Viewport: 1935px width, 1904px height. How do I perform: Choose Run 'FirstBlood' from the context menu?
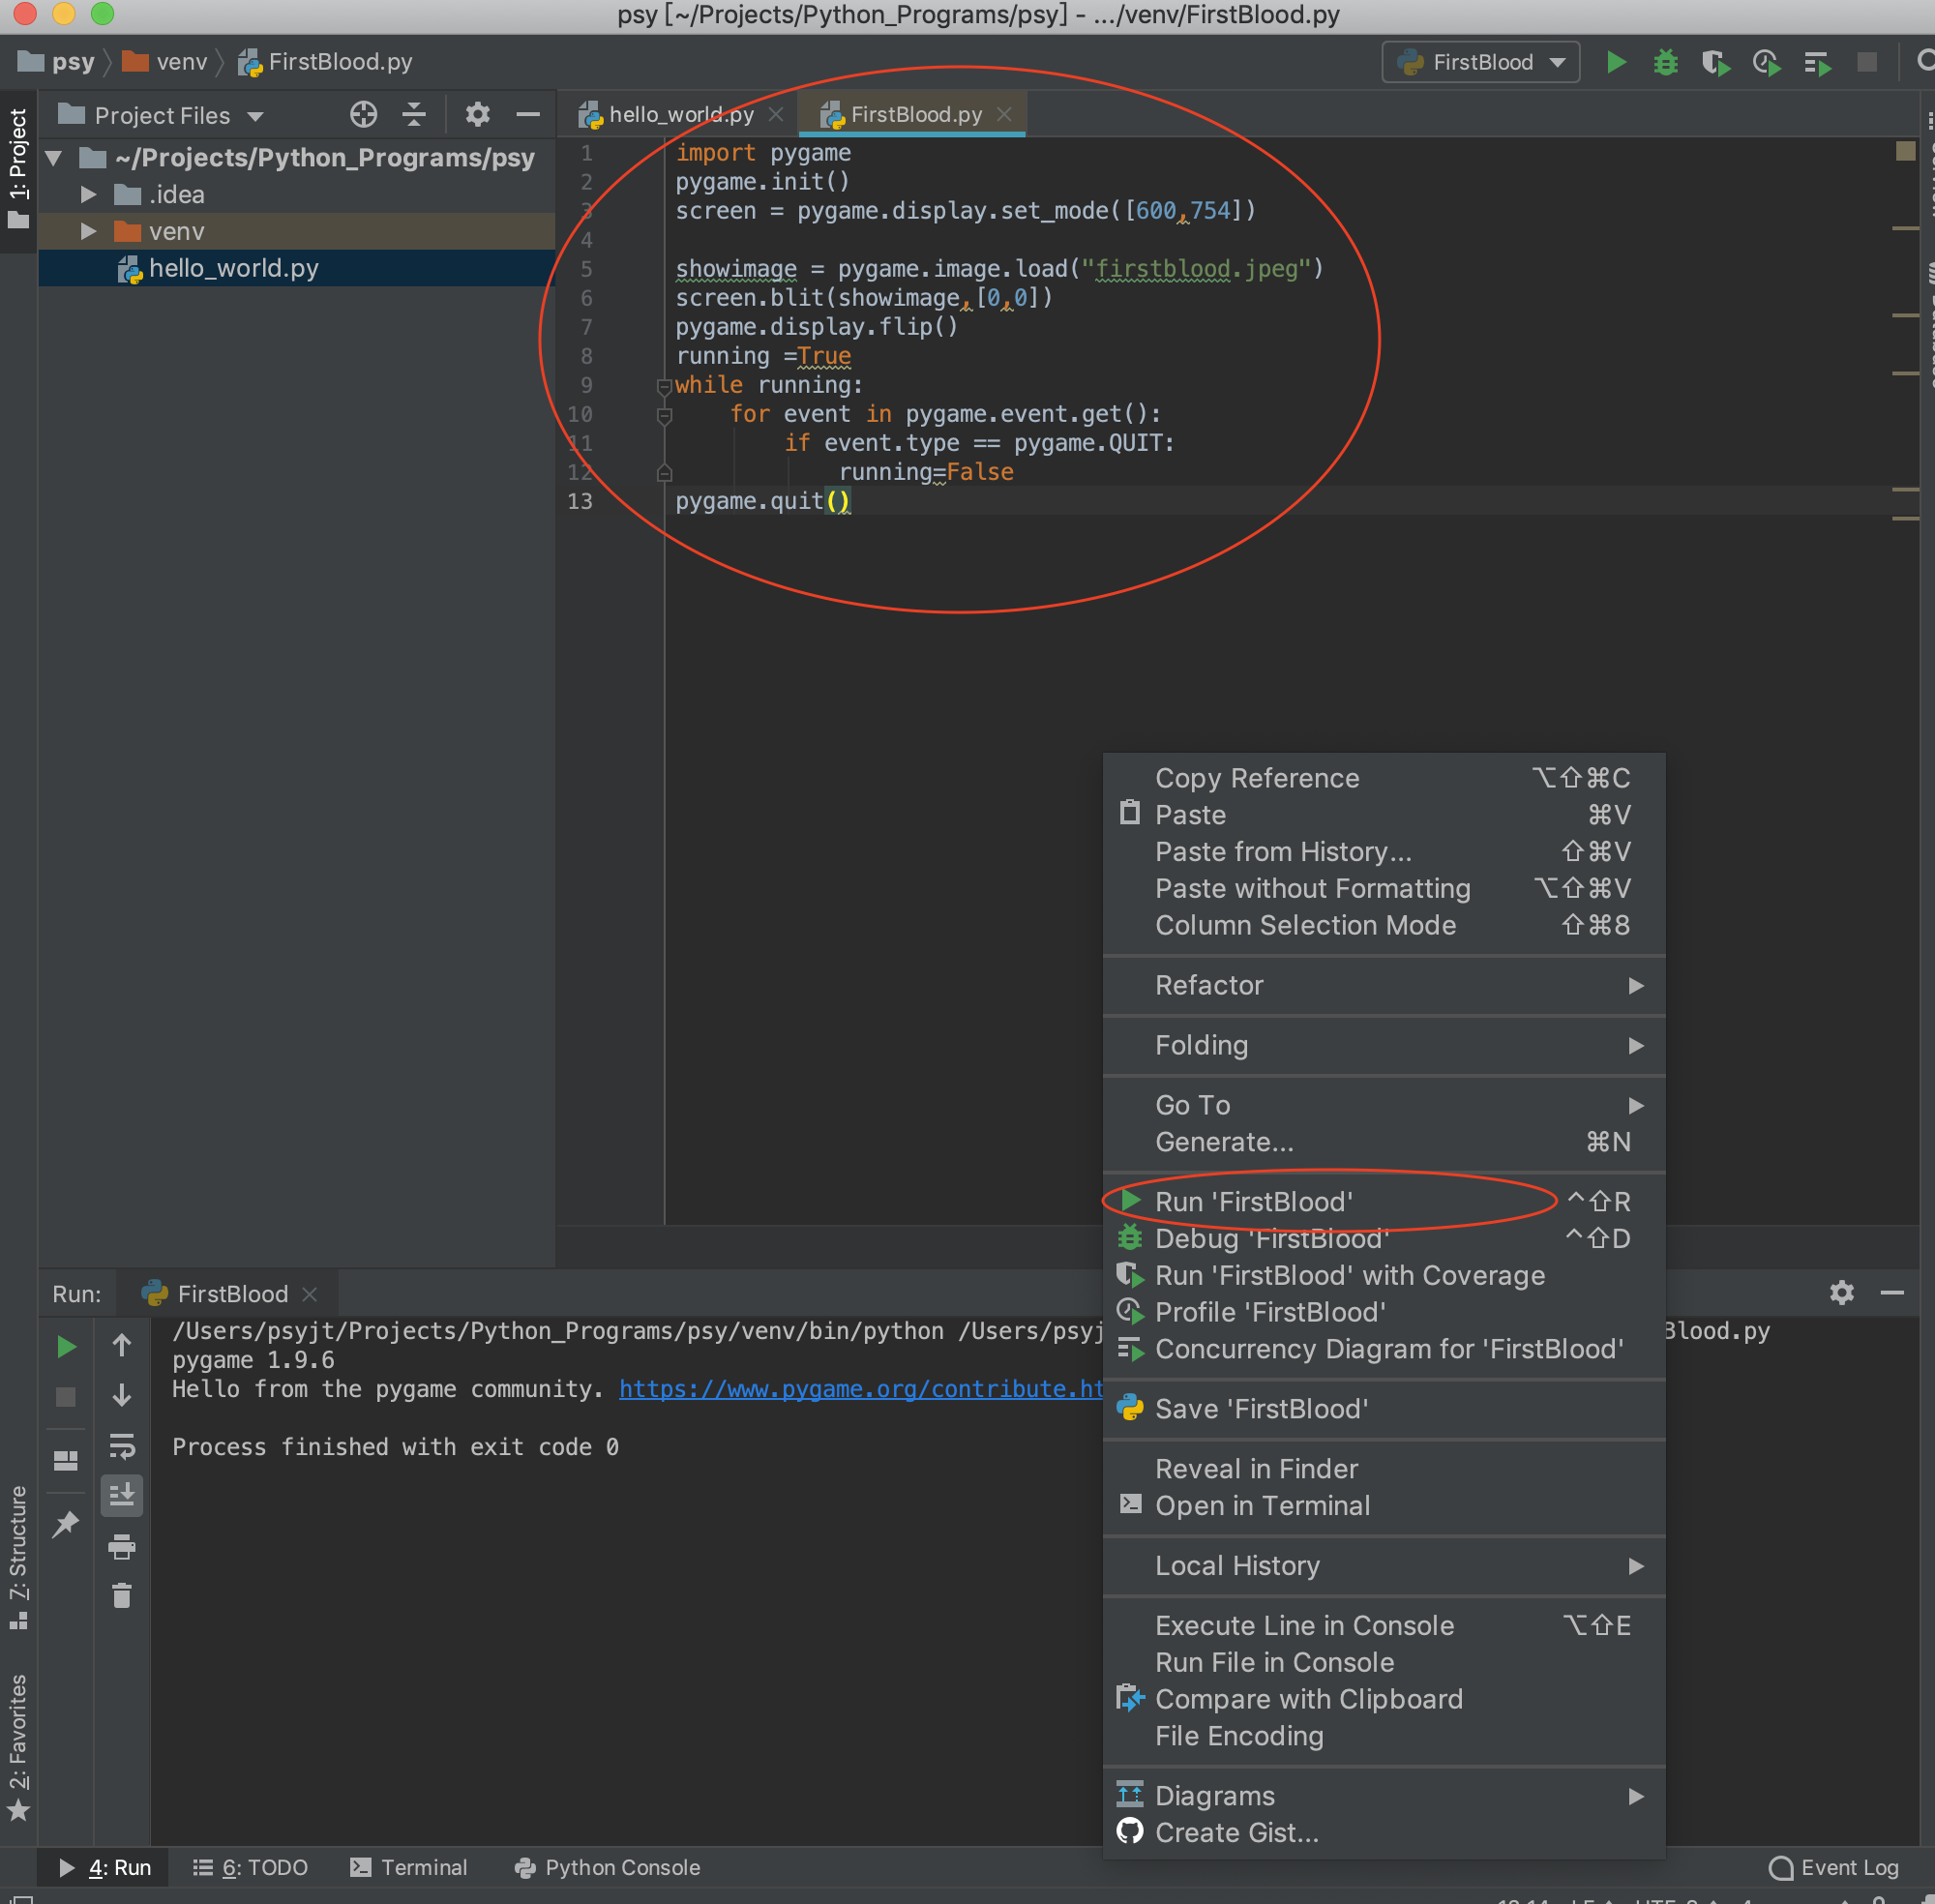tap(1254, 1201)
